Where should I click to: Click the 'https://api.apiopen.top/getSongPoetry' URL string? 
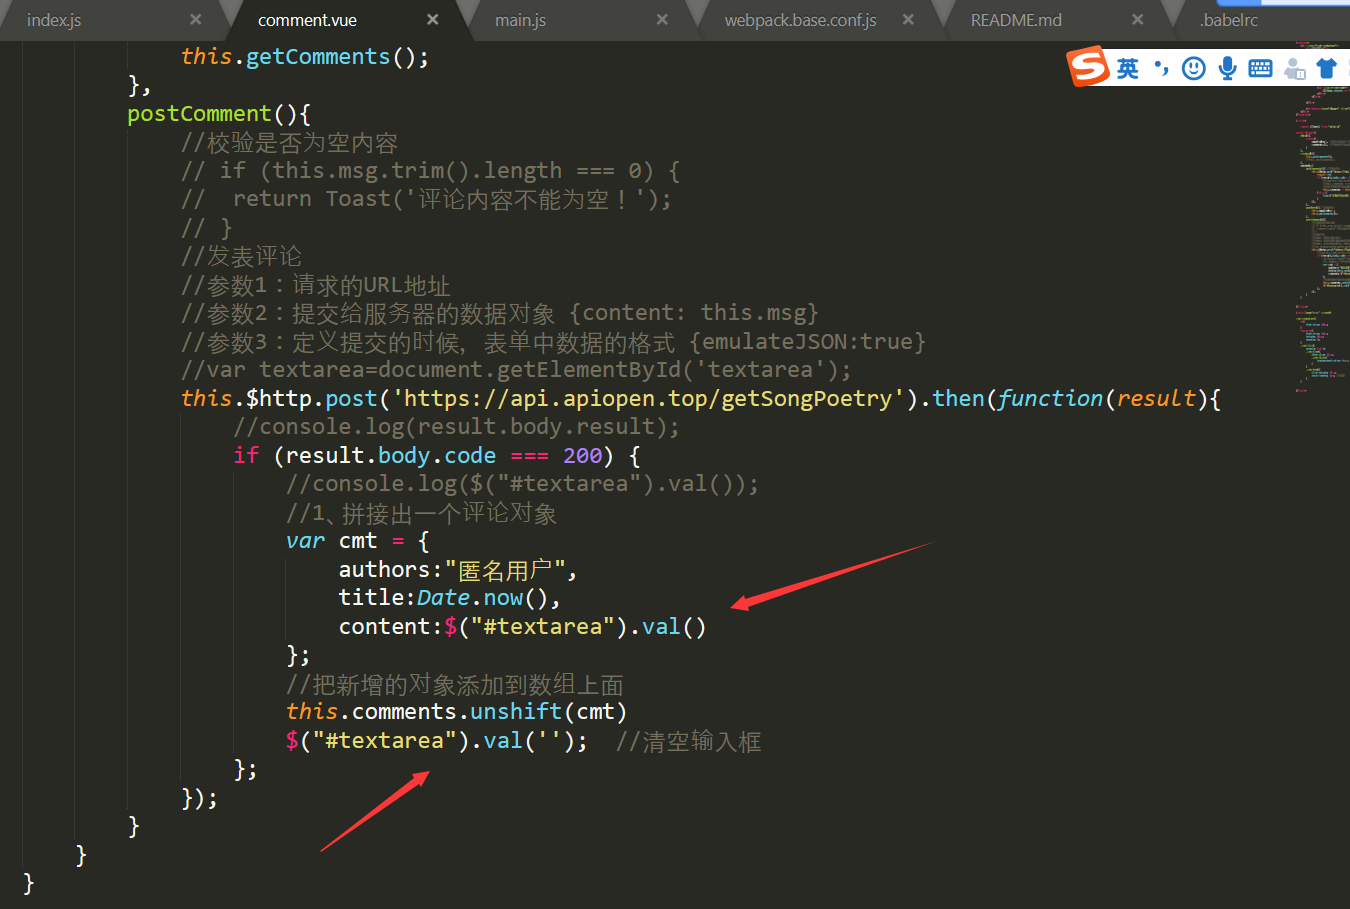648,399
